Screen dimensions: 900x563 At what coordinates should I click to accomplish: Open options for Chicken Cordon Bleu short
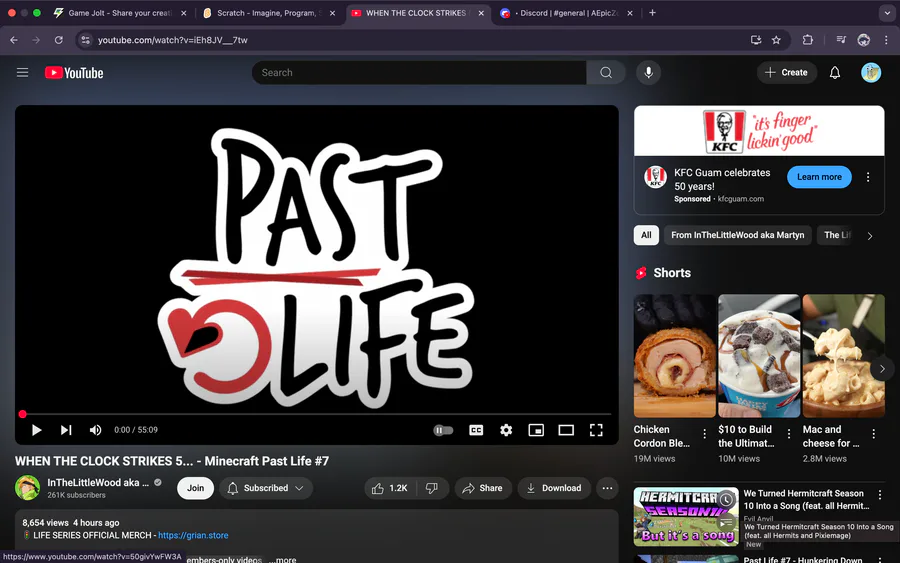(704, 434)
